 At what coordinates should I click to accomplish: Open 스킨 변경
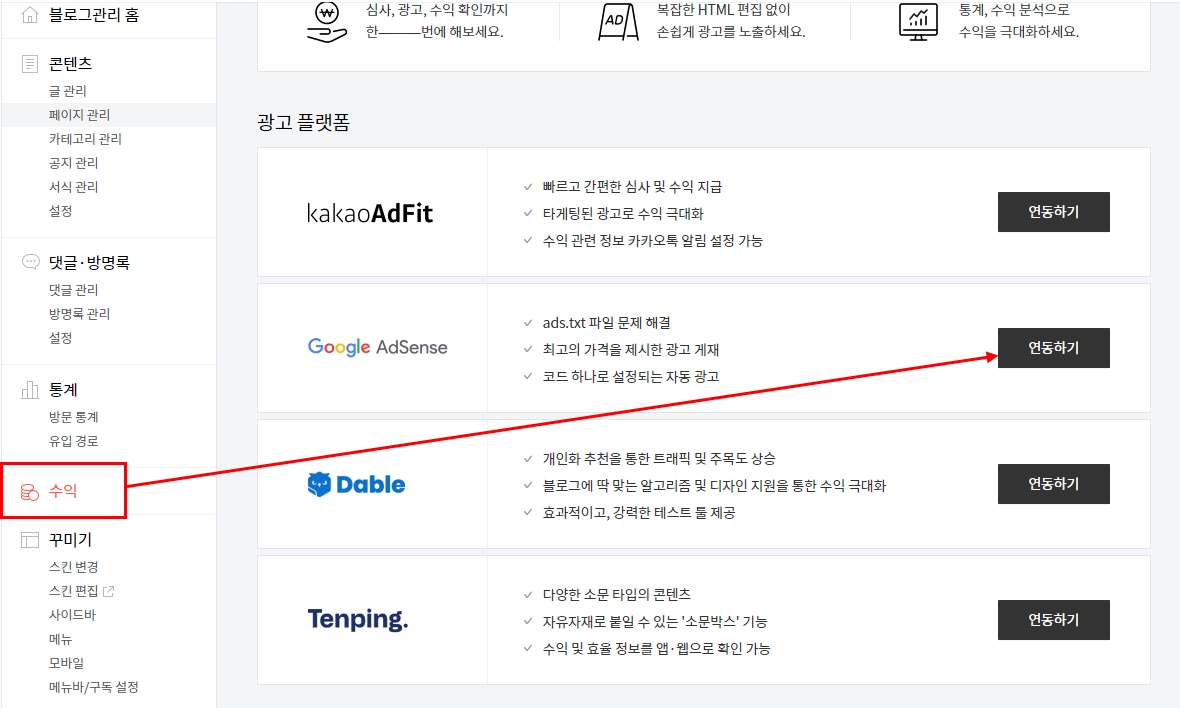(x=73, y=567)
